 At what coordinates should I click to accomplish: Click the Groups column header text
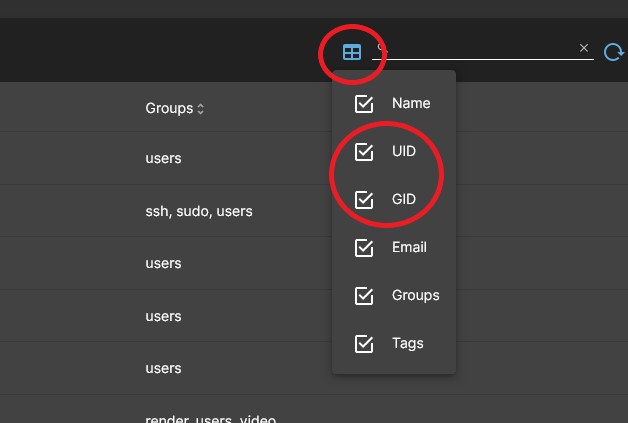168,108
